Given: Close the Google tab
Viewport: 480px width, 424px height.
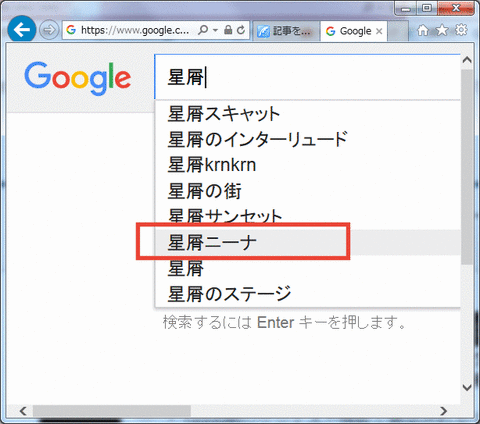Looking at the screenshot, I should click(x=379, y=31).
